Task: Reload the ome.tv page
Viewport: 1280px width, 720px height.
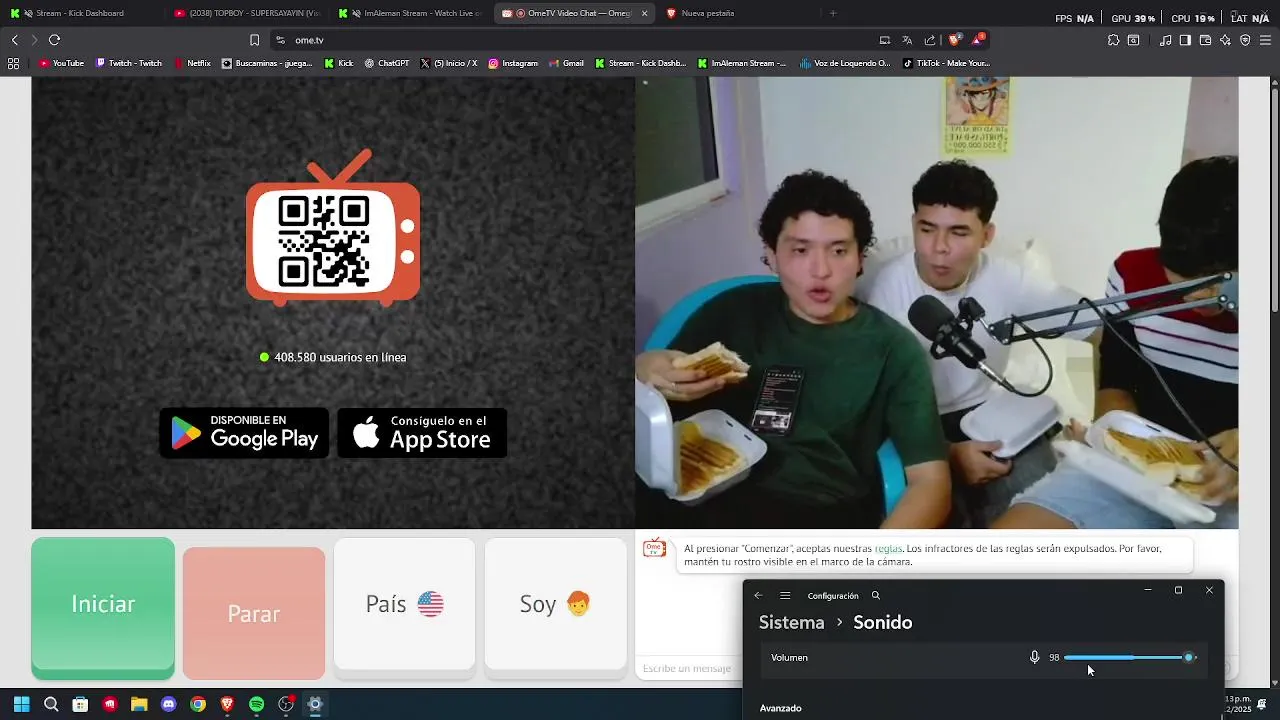Action: tap(54, 40)
